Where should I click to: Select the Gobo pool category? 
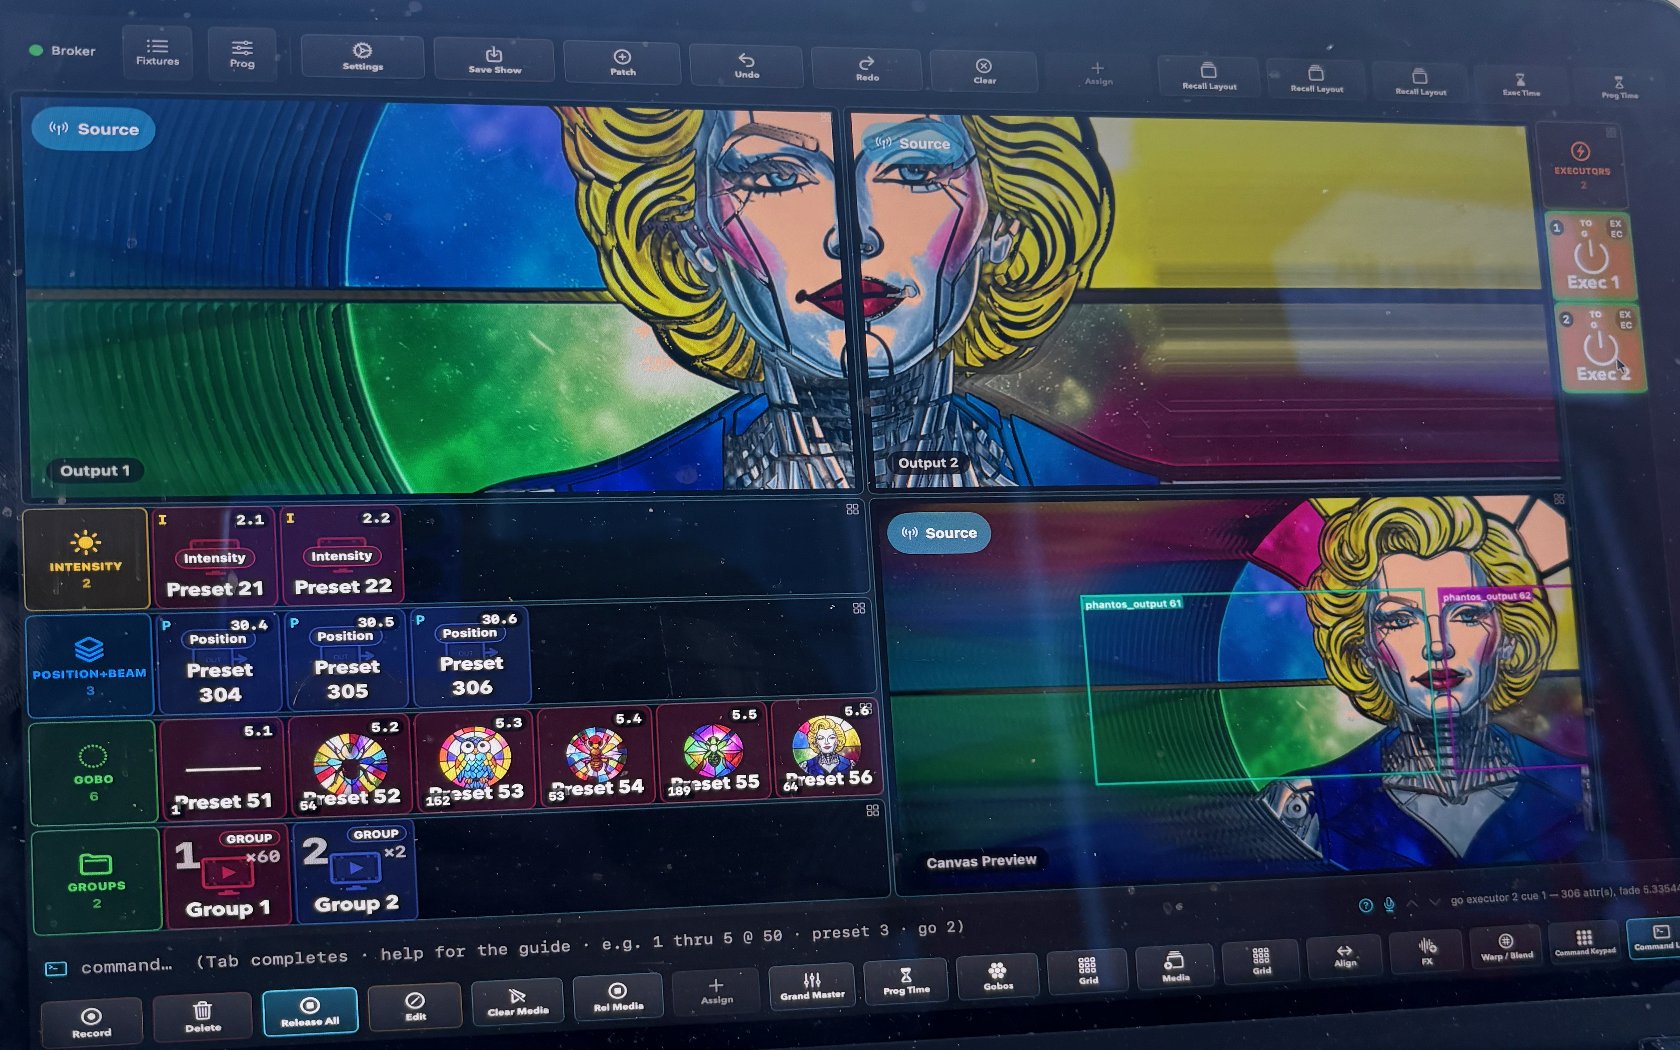(93, 772)
